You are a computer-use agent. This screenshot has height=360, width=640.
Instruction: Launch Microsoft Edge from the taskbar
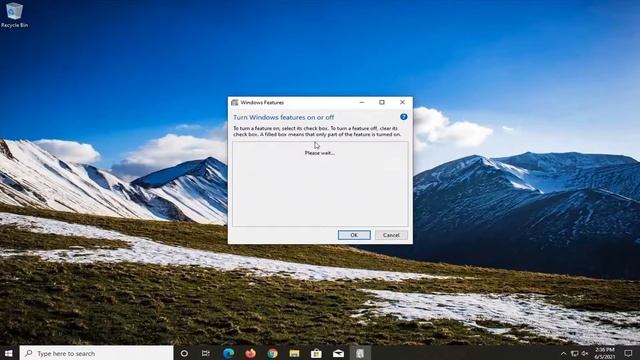pyautogui.click(x=229, y=353)
